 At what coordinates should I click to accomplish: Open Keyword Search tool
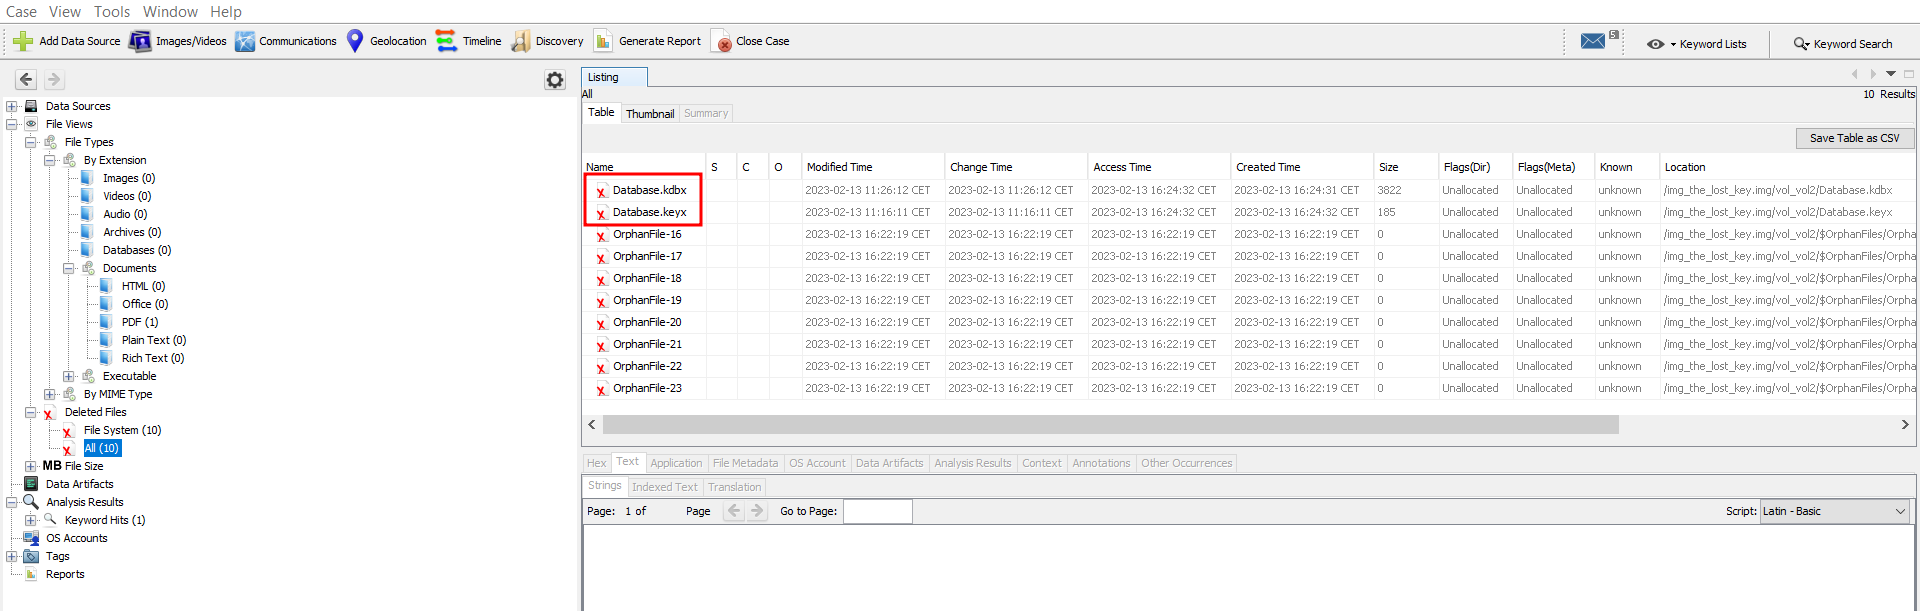[x=1843, y=44]
